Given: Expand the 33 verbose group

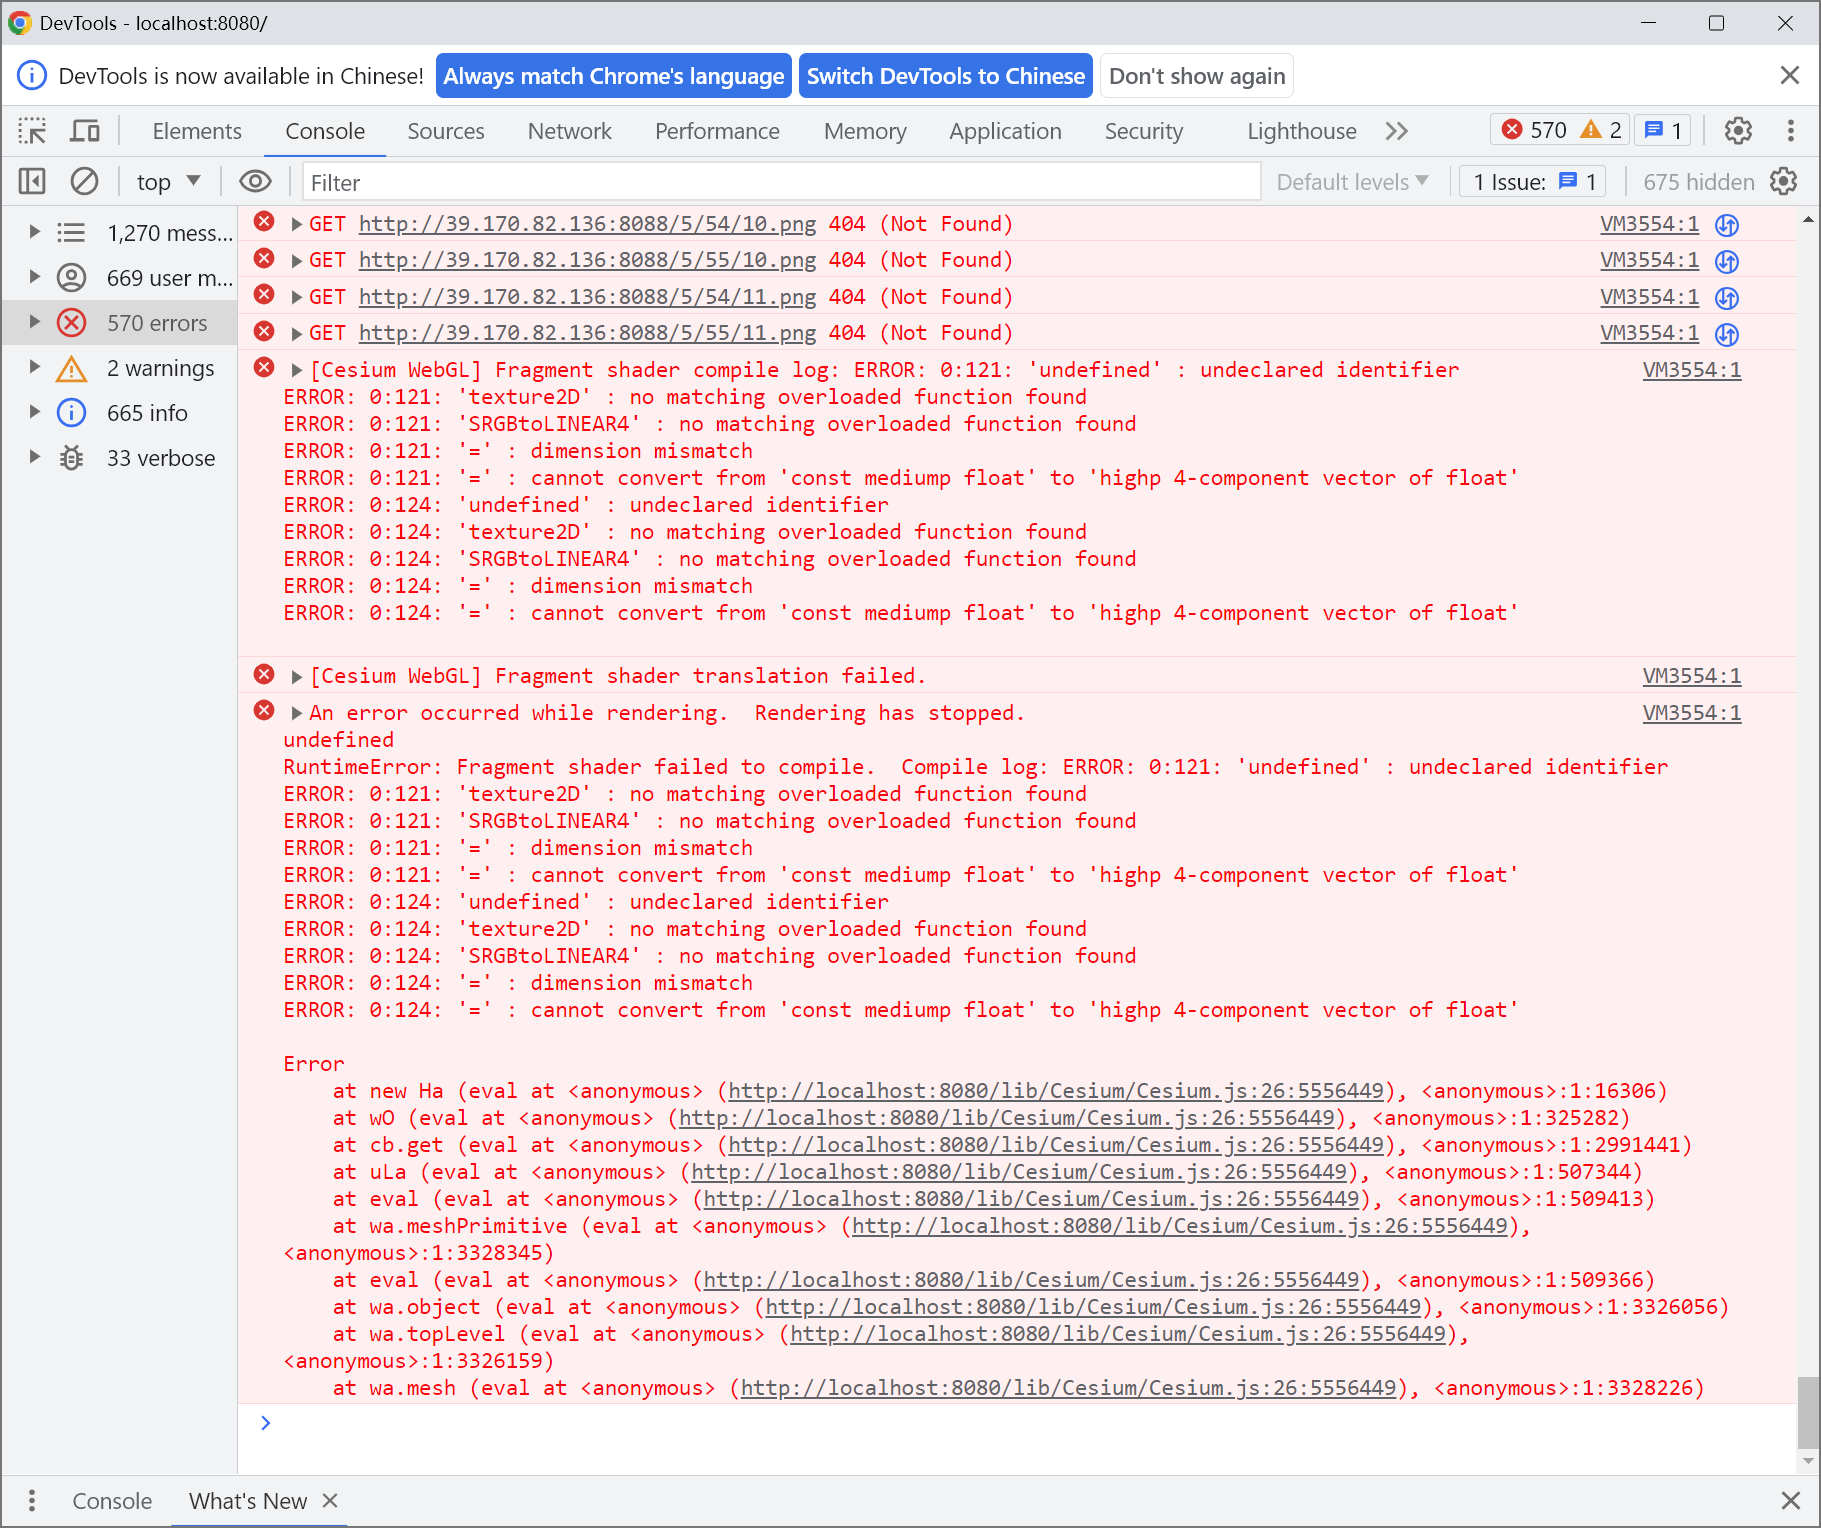Looking at the screenshot, I should pyautogui.click(x=34, y=457).
